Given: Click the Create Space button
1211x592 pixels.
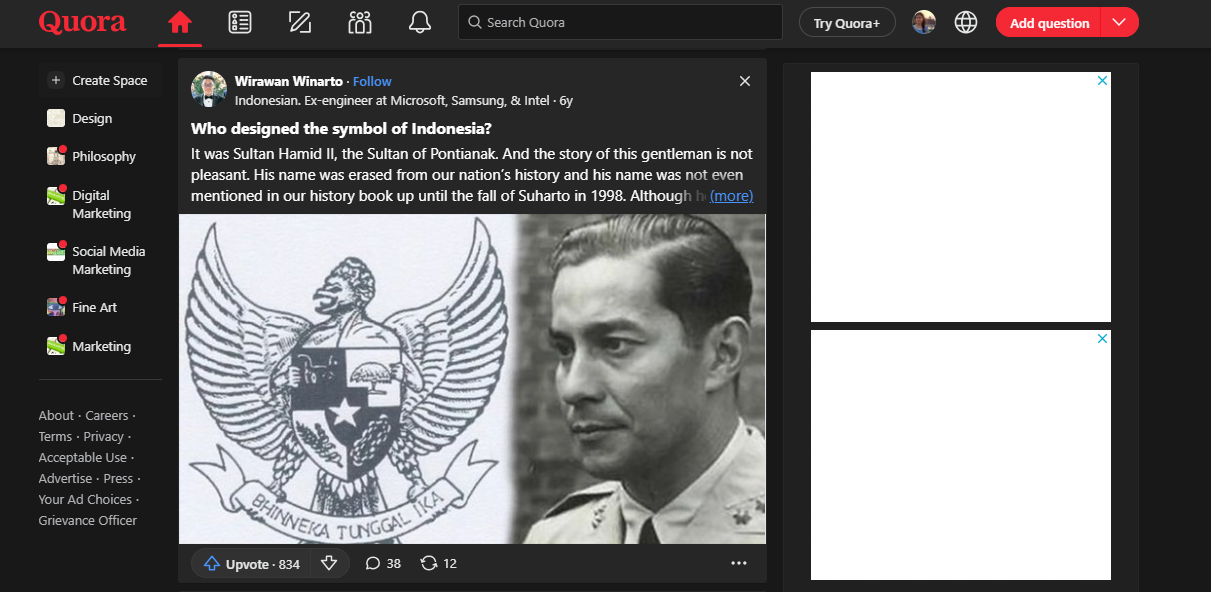Looking at the screenshot, I should pos(99,80).
